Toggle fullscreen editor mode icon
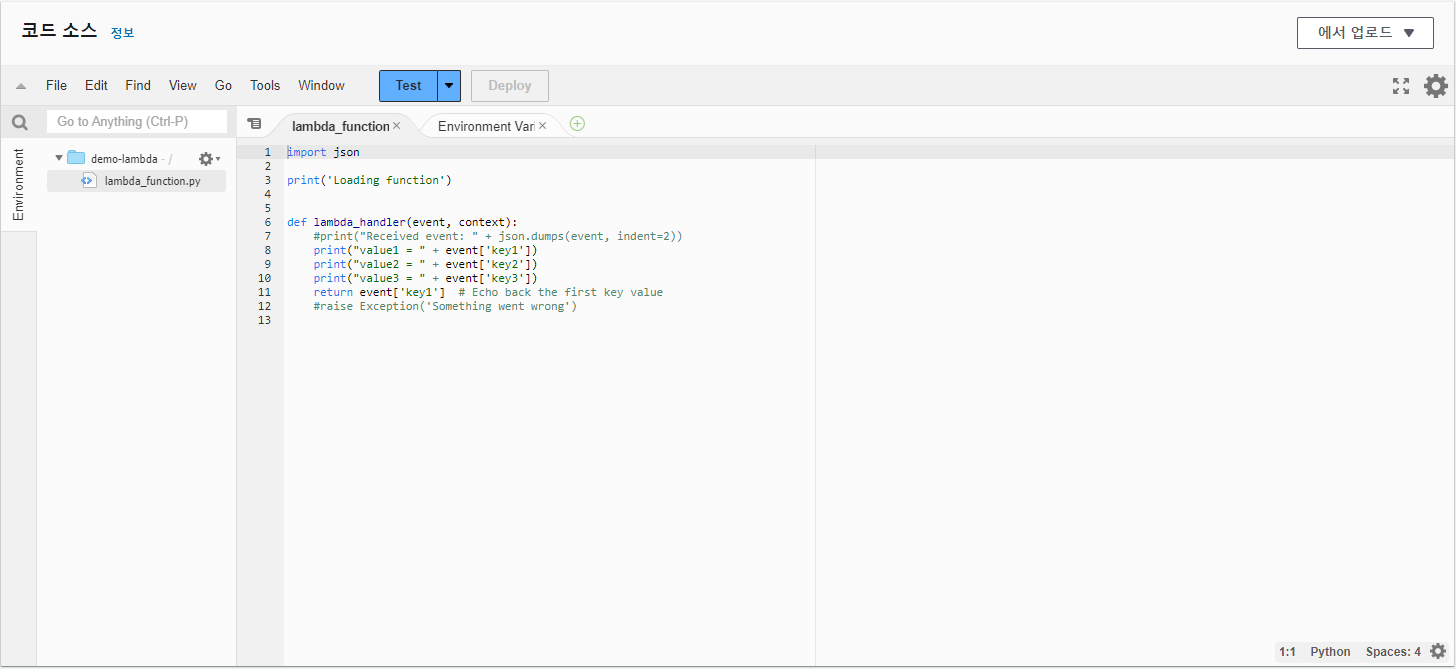Screen dimensions: 1456x669 (1401, 86)
